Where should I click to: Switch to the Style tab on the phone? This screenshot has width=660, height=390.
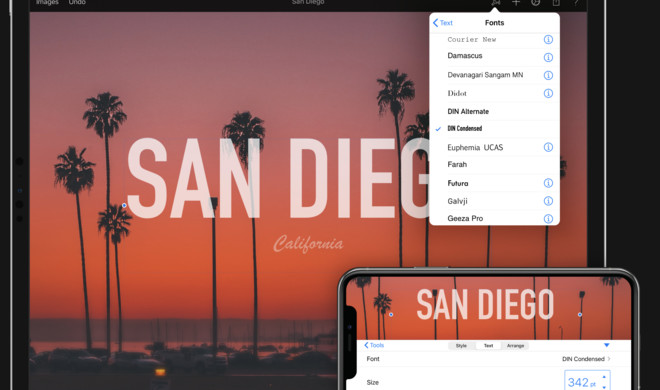461,346
